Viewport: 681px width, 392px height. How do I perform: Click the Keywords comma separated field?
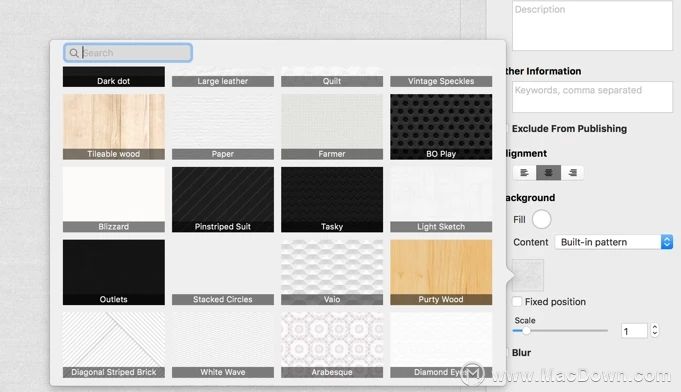[x=592, y=97]
